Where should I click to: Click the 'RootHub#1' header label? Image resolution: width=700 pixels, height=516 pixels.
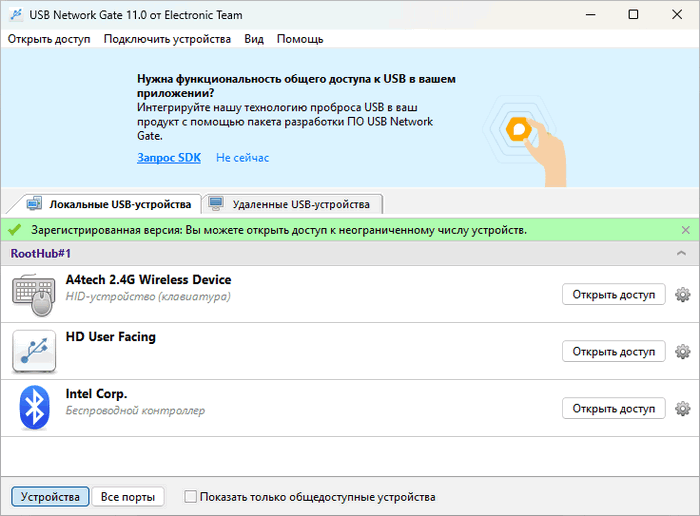[41, 254]
